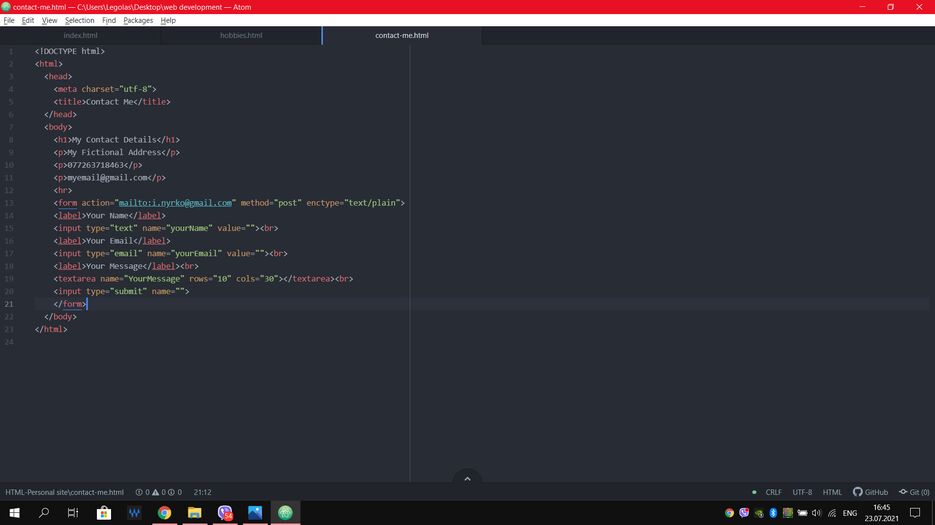Open the Selection menu
The width and height of the screenshot is (935, 525).
click(80, 20)
